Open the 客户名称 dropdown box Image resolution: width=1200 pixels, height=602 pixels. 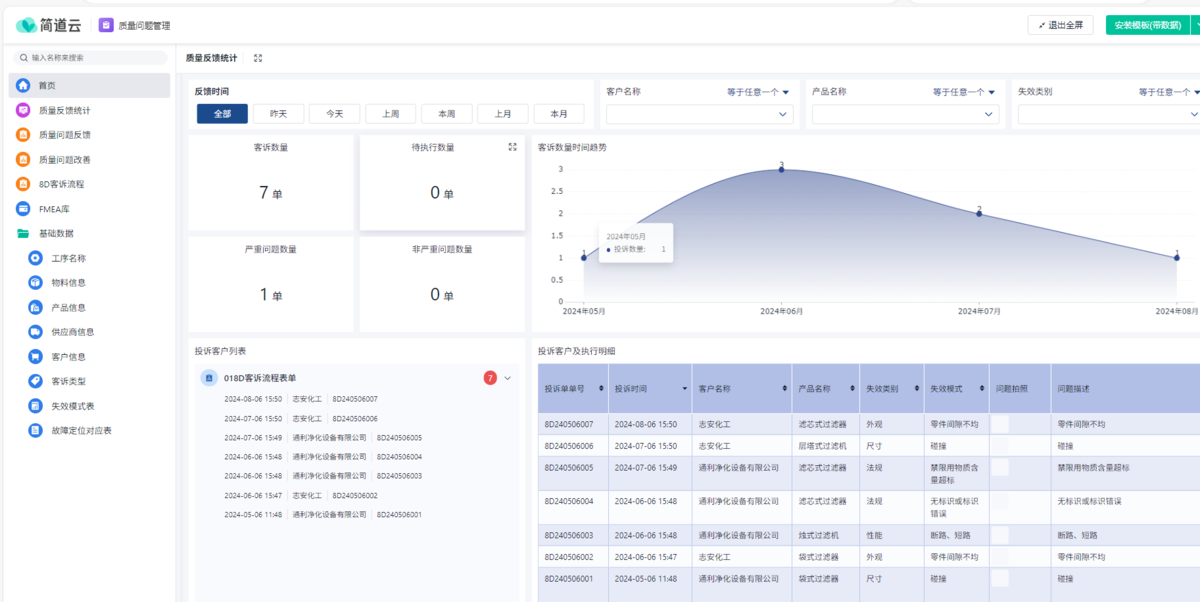698,115
